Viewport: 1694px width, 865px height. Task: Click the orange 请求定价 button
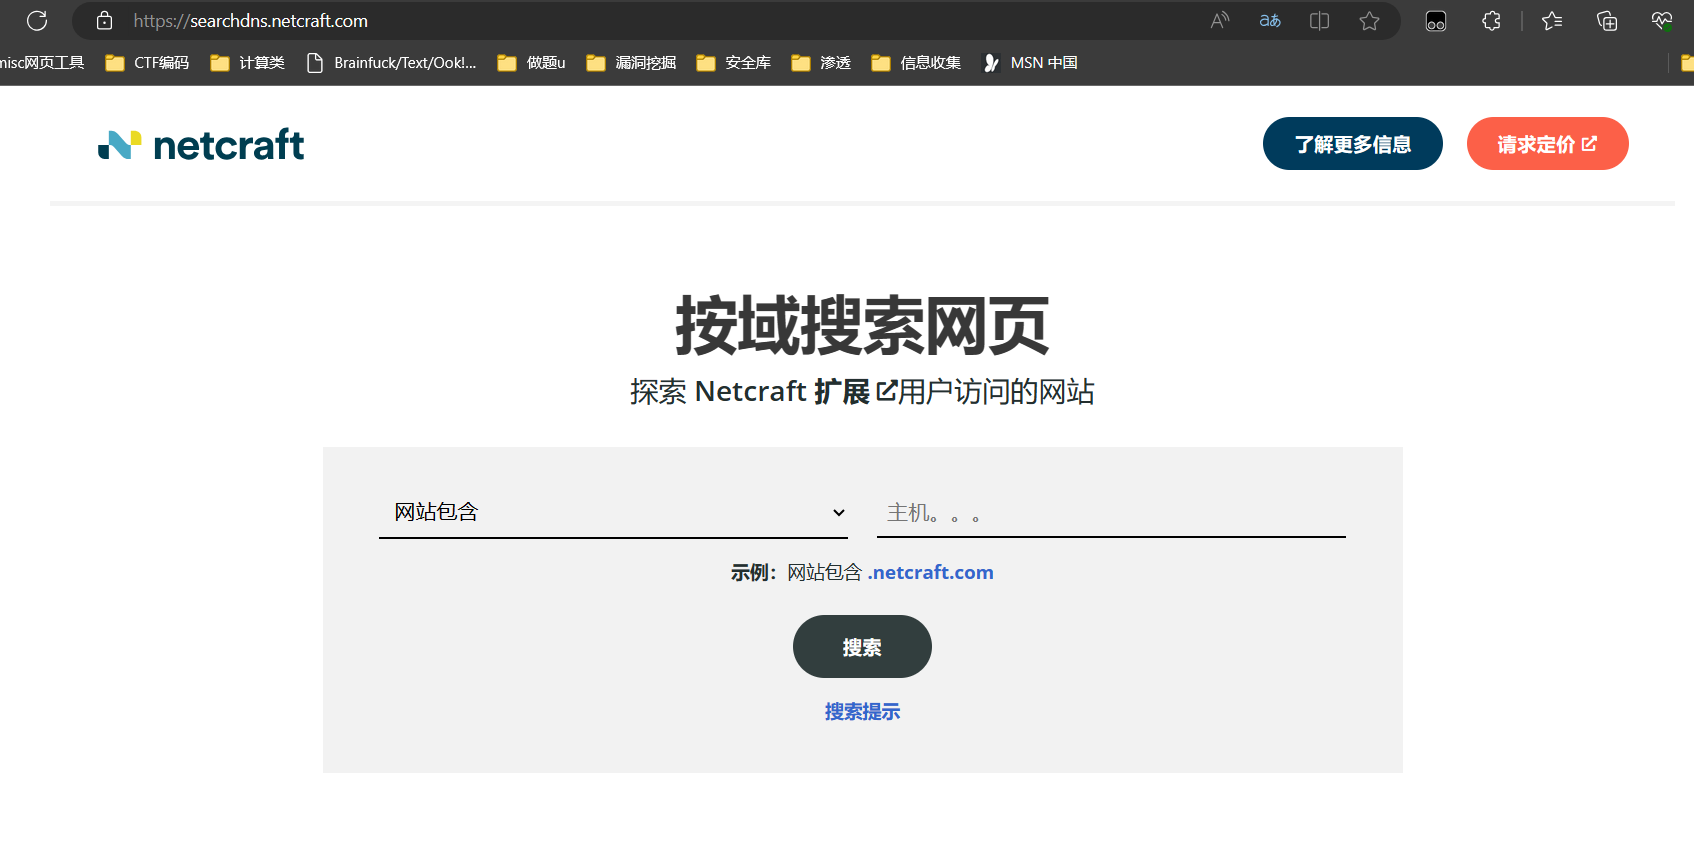(1547, 144)
